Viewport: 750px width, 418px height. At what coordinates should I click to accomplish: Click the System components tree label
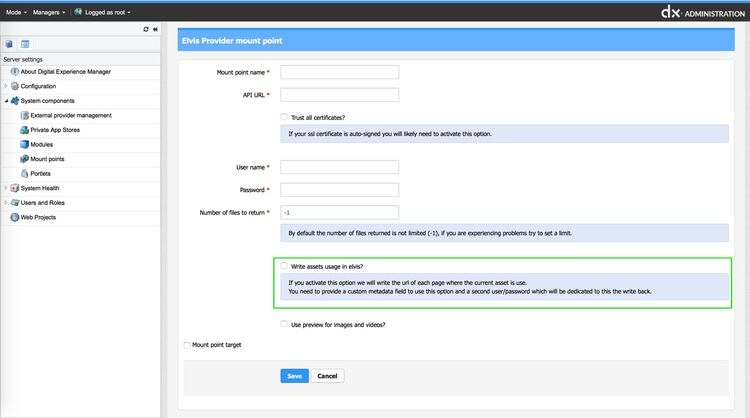click(47, 101)
